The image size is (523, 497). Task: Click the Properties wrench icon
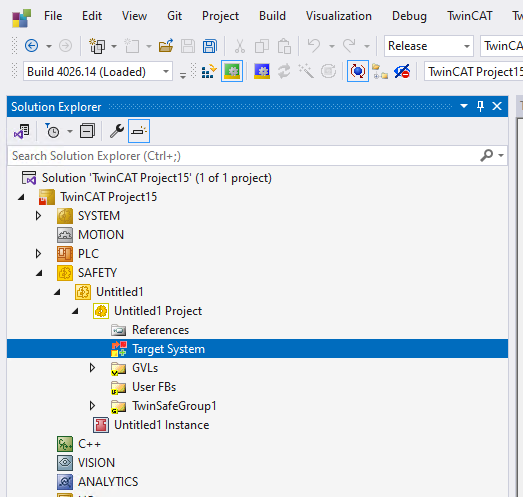pyautogui.click(x=117, y=131)
